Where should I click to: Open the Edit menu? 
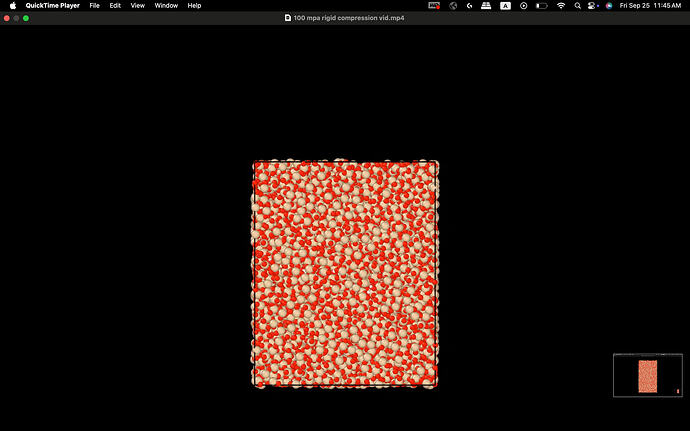click(115, 6)
